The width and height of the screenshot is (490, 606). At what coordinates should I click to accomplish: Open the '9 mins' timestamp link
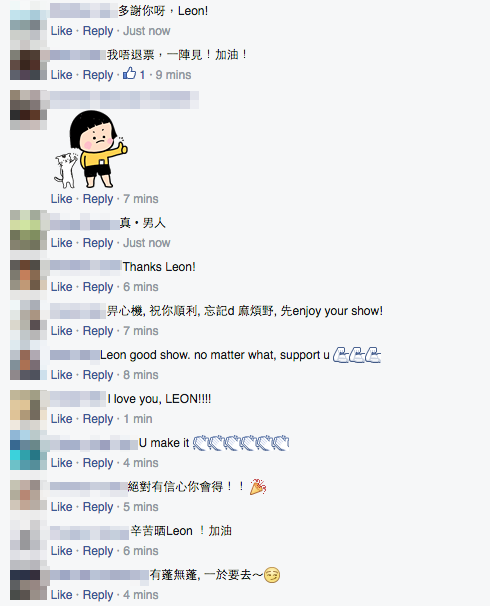coord(173,75)
